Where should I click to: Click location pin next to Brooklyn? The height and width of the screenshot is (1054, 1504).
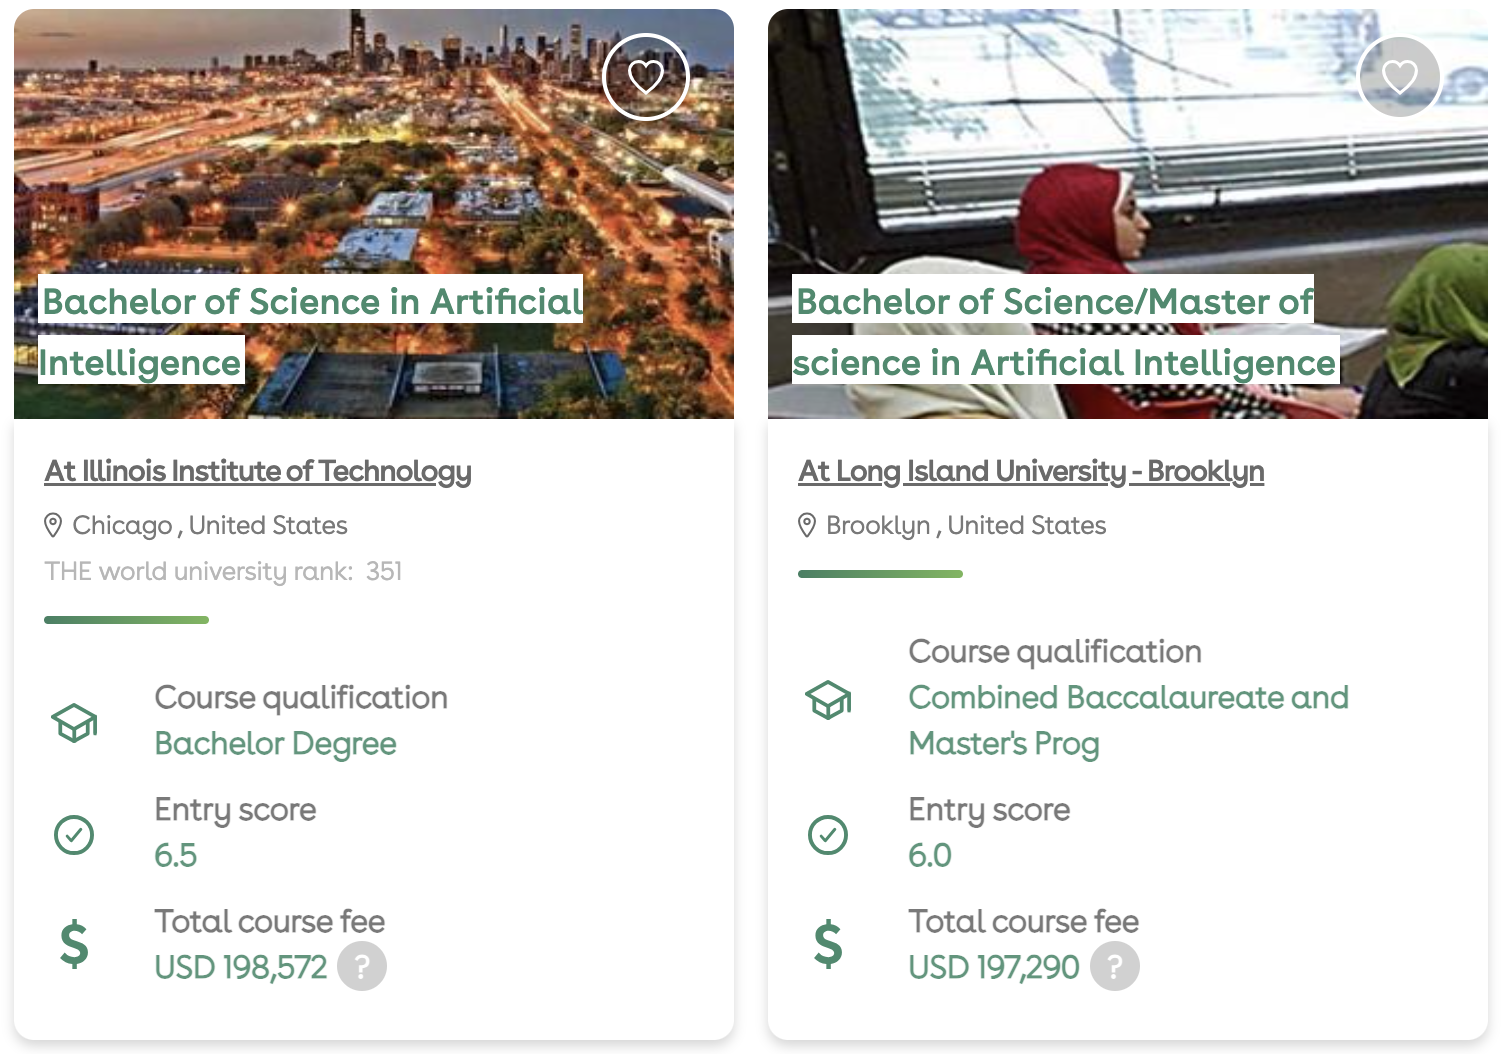pos(807,525)
